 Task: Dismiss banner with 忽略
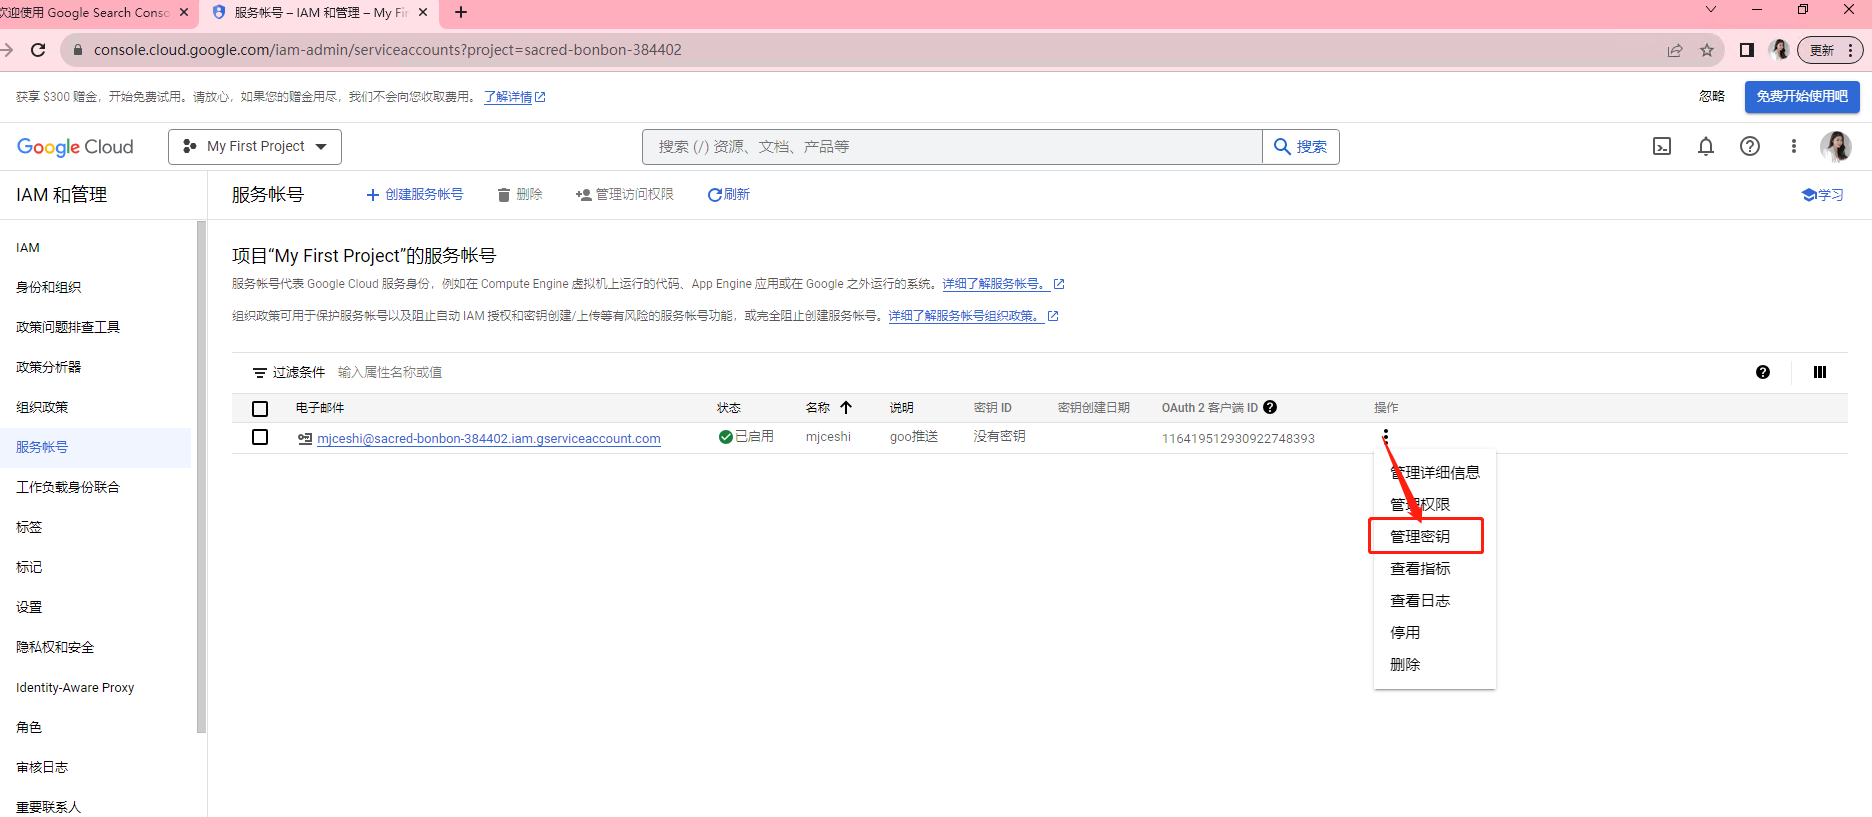1712,97
